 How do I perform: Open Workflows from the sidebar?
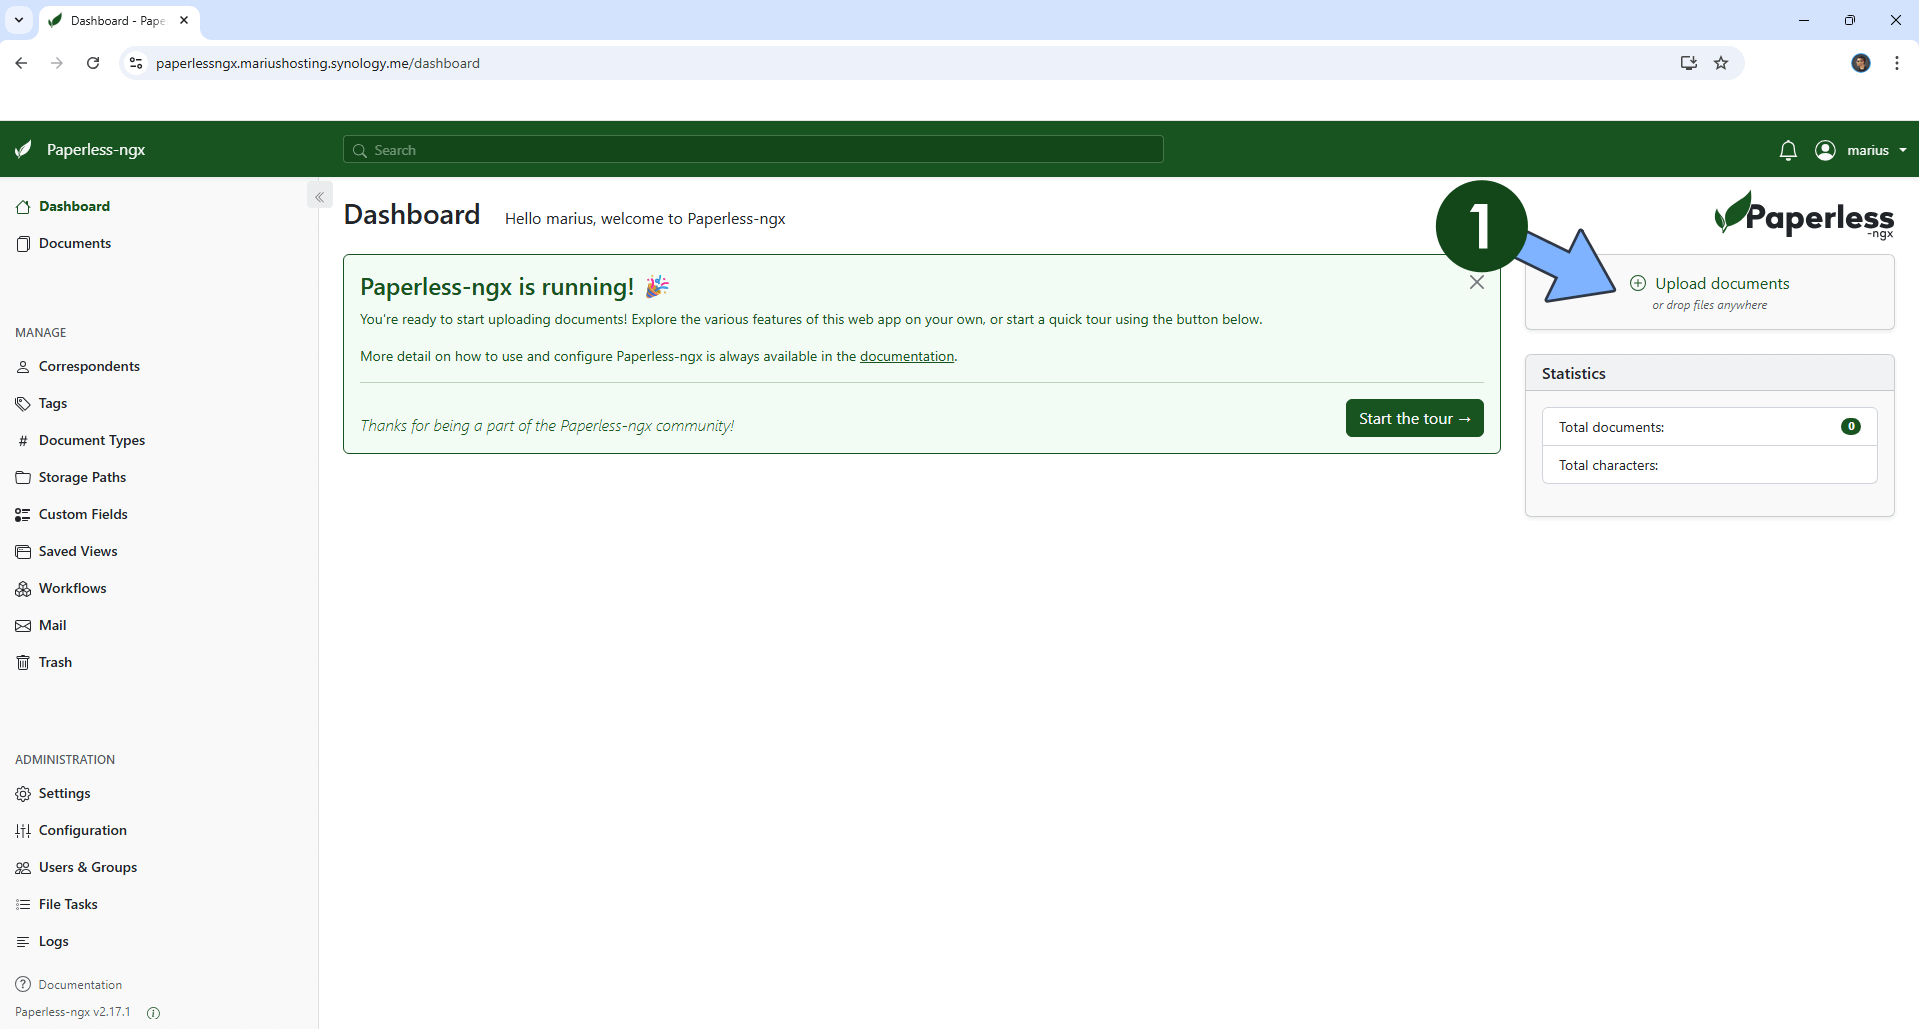coord(73,588)
